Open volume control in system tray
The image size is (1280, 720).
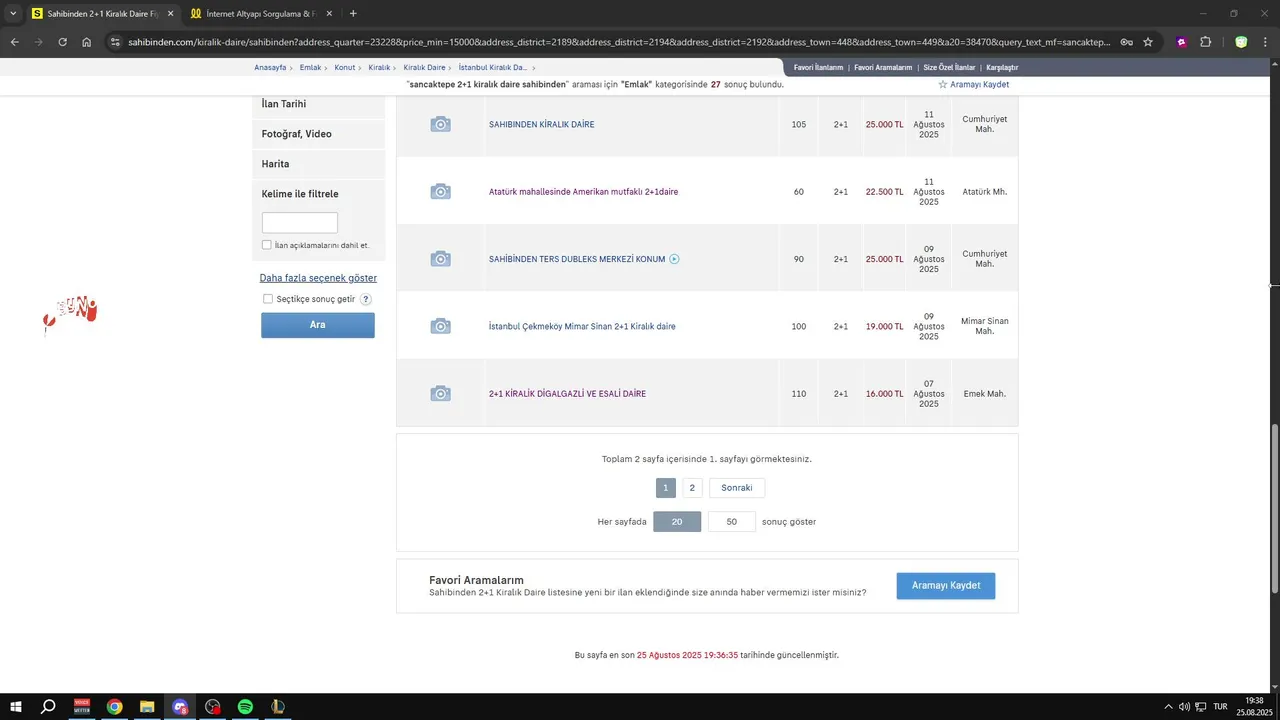tap(1184, 707)
